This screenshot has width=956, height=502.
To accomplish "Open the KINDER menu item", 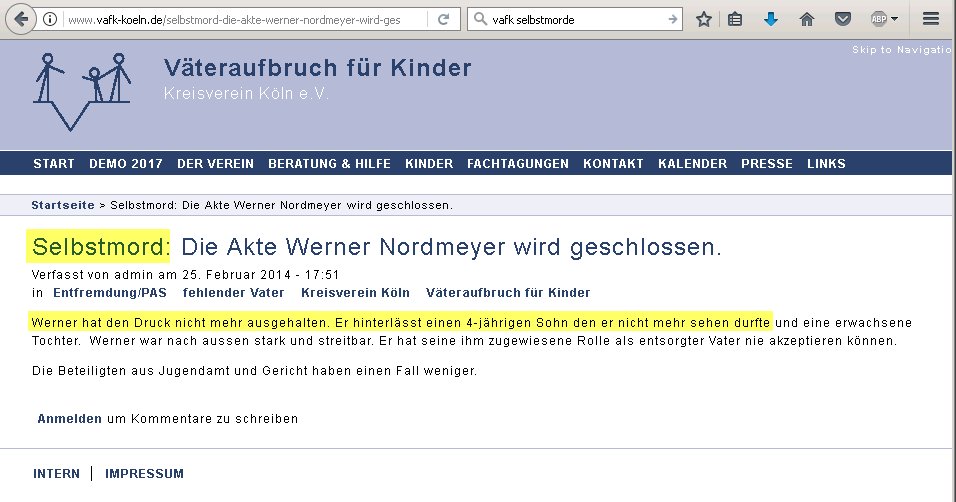I will click(429, 163).
